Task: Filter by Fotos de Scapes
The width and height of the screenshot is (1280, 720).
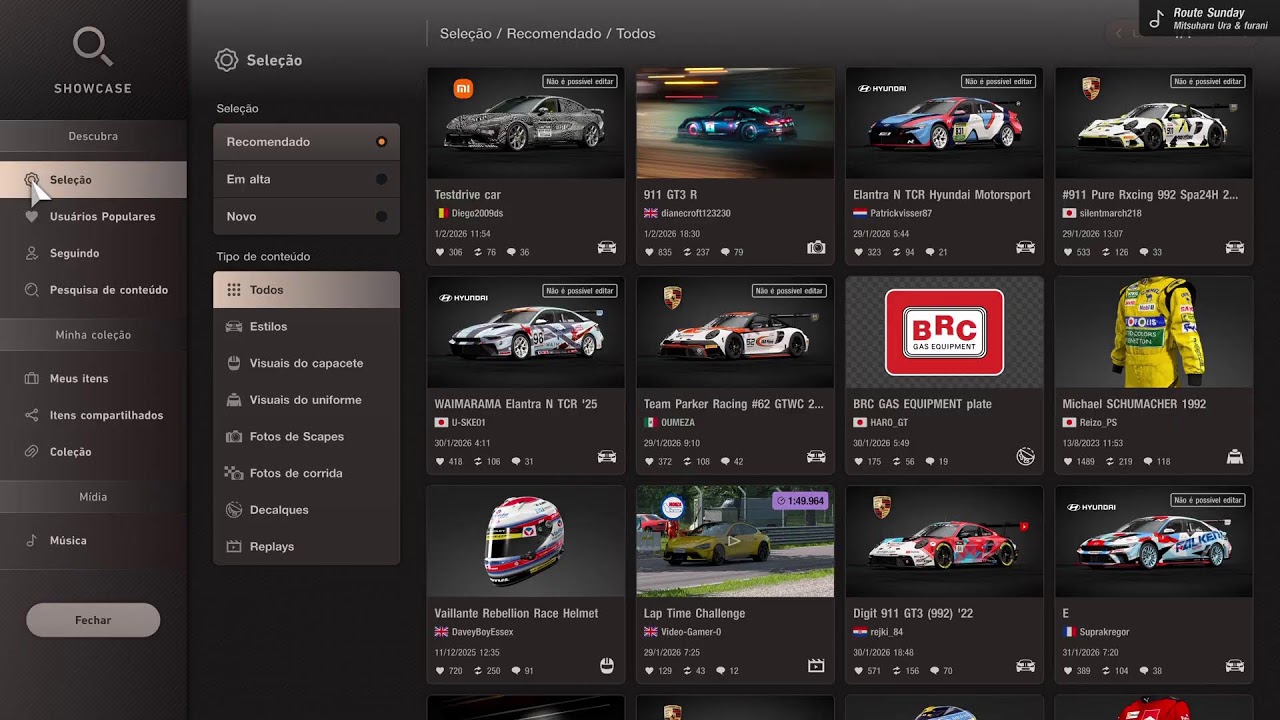Action: [x=306, y=436]
